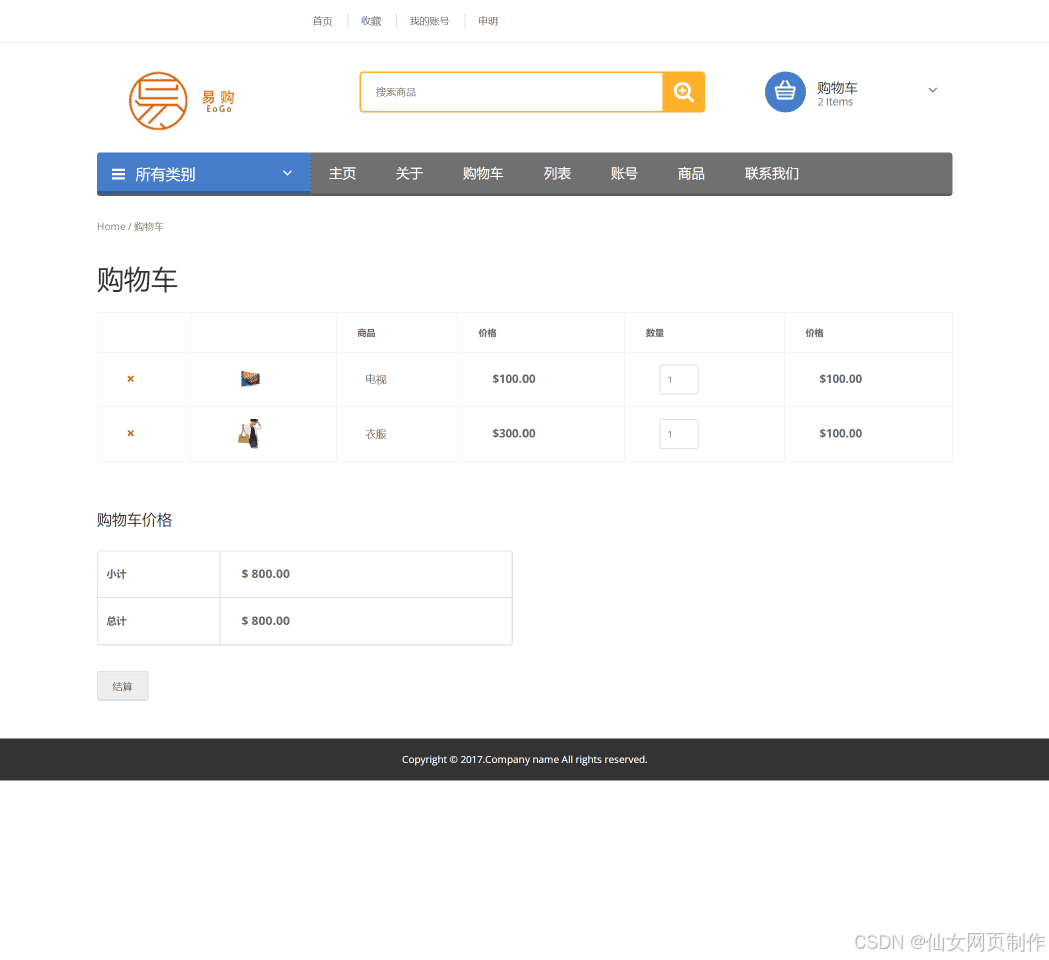
Task: Go to 购物车 in navigation bar
Action: [x=483, y=174]
